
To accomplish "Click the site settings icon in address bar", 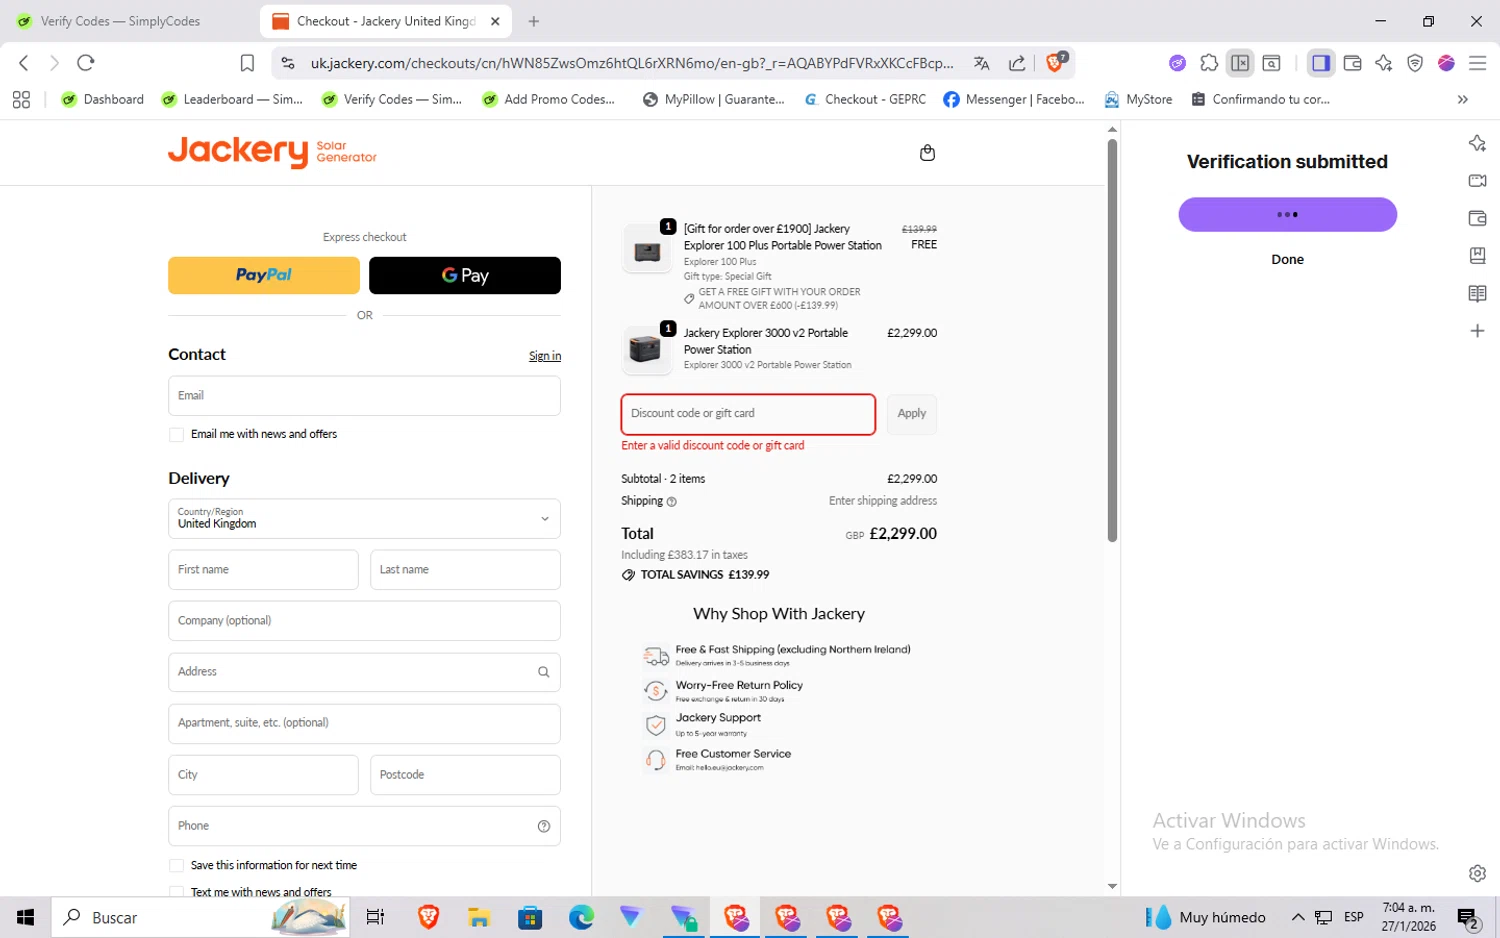I will (288, 63).
